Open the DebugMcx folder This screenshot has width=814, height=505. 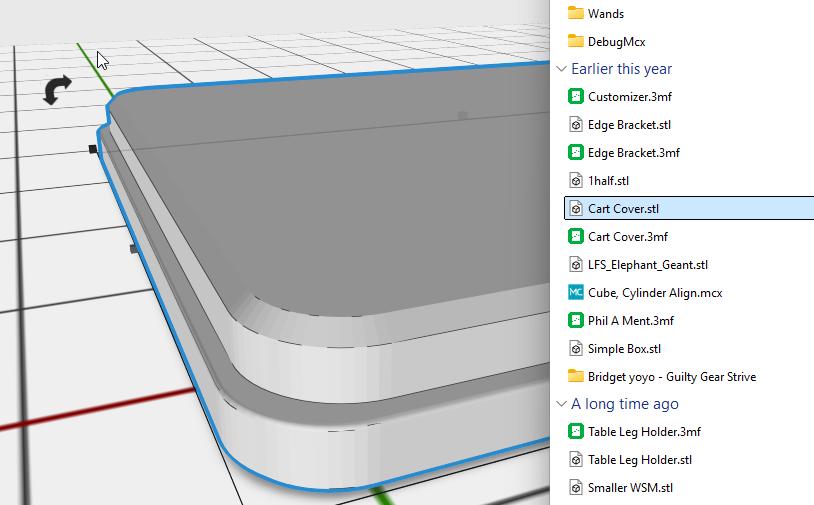616,41
